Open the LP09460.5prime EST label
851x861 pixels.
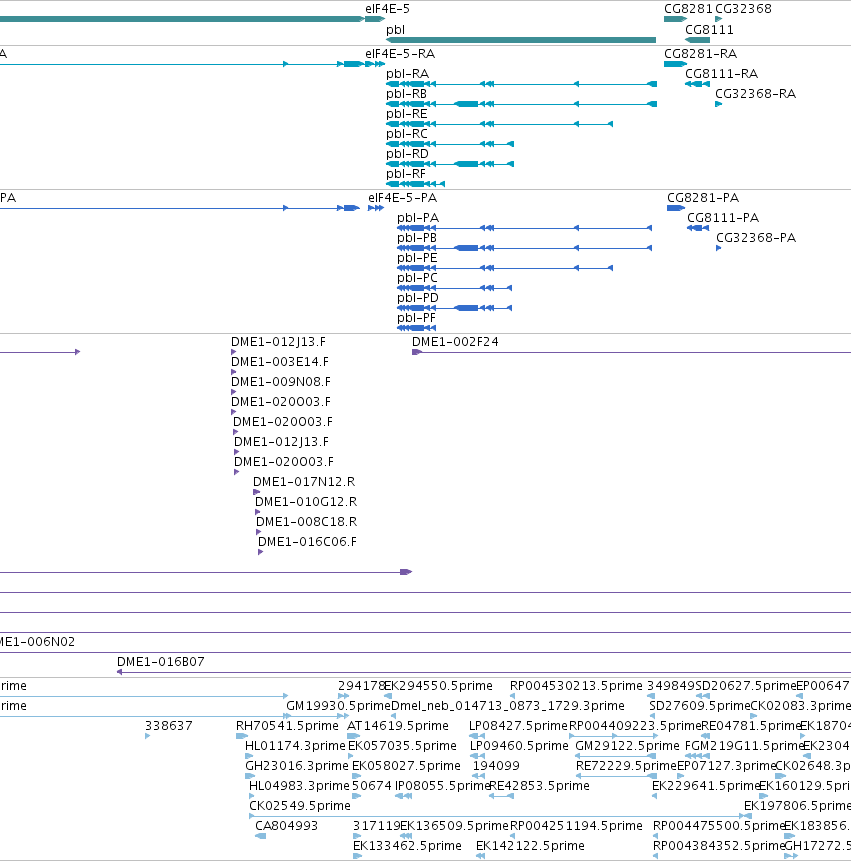519,746
